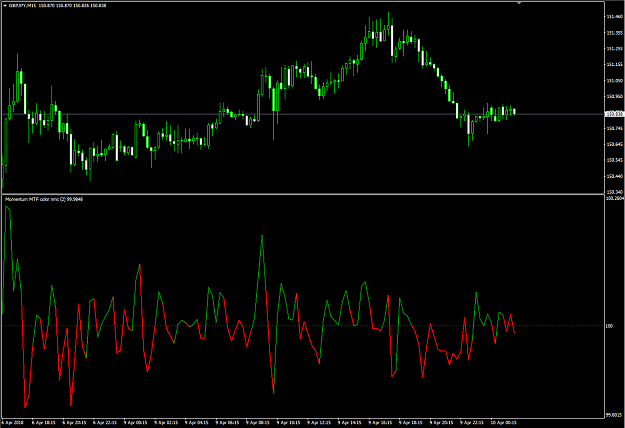Click the 10 Apr 00:15 time axis label
Viewport: 625px width, 428px height.
(x=503, y=422)
